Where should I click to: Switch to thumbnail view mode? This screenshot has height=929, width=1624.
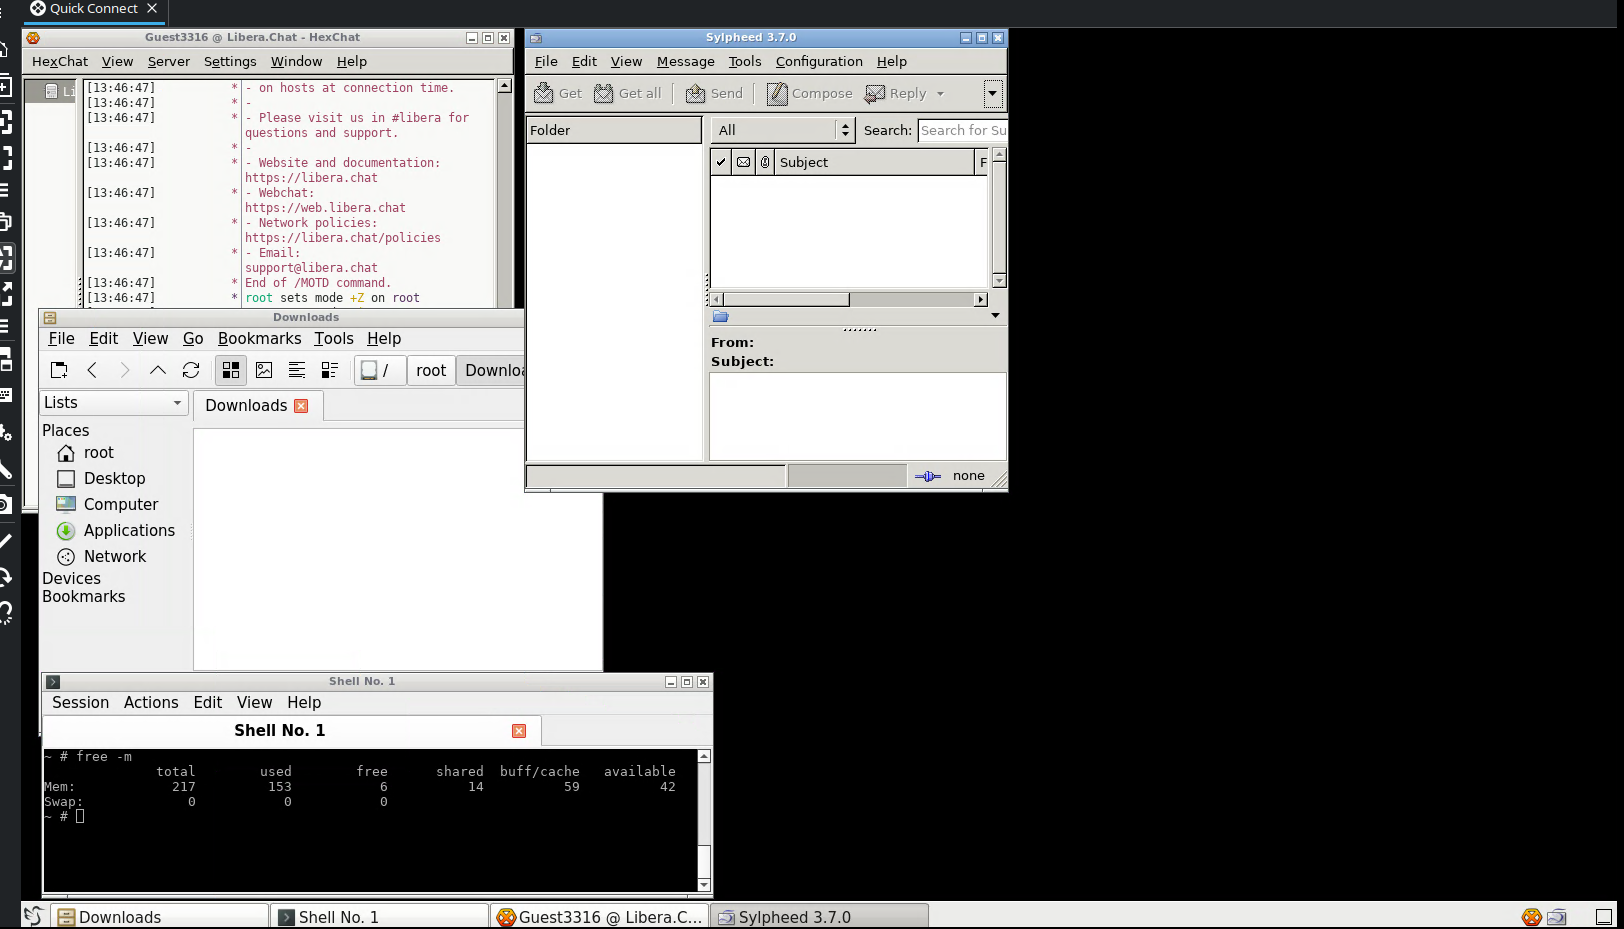tap(264, 370)
